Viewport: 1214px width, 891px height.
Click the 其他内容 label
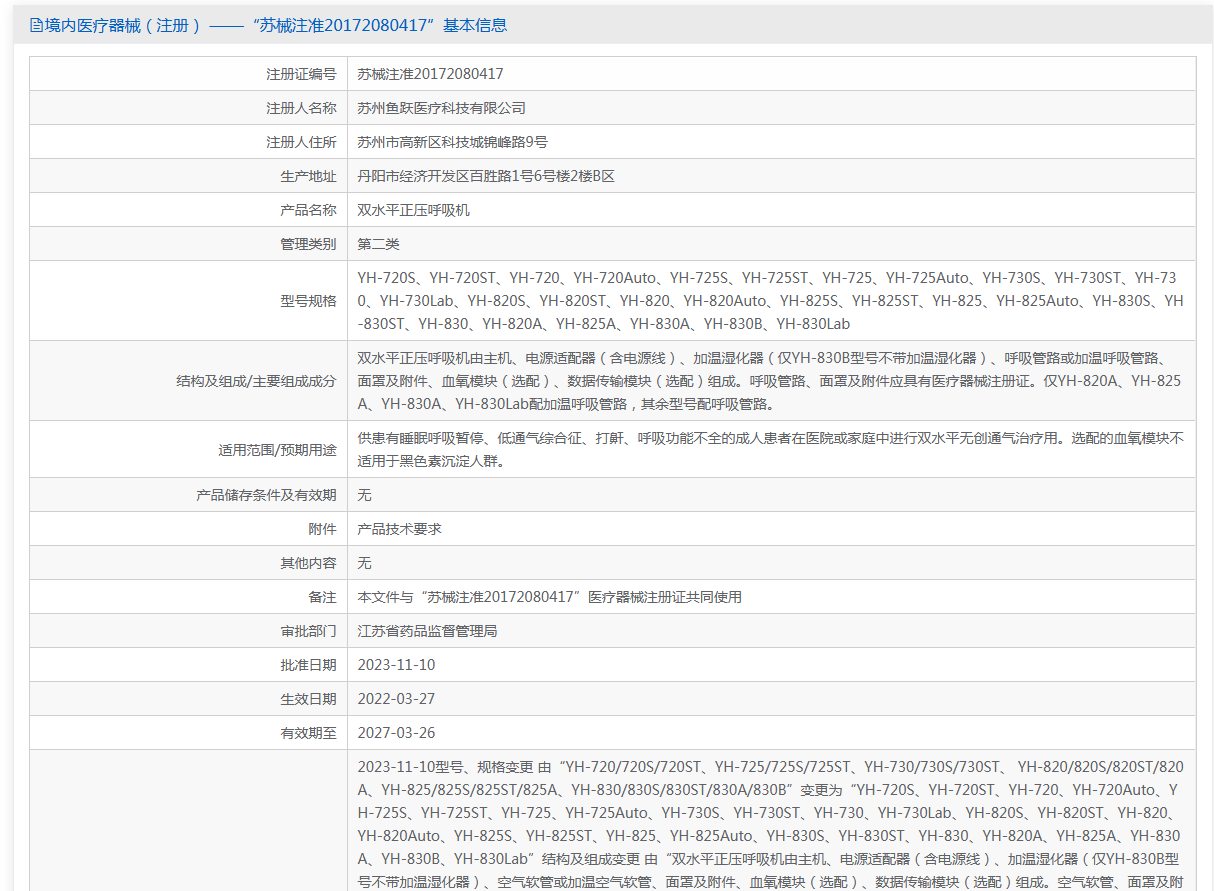click(308, 563)
